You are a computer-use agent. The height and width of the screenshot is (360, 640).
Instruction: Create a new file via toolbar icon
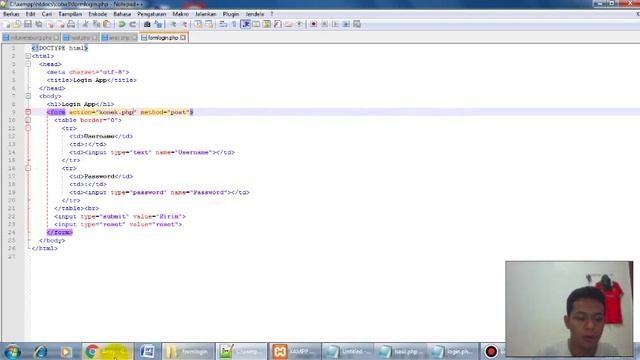[7, 24]
